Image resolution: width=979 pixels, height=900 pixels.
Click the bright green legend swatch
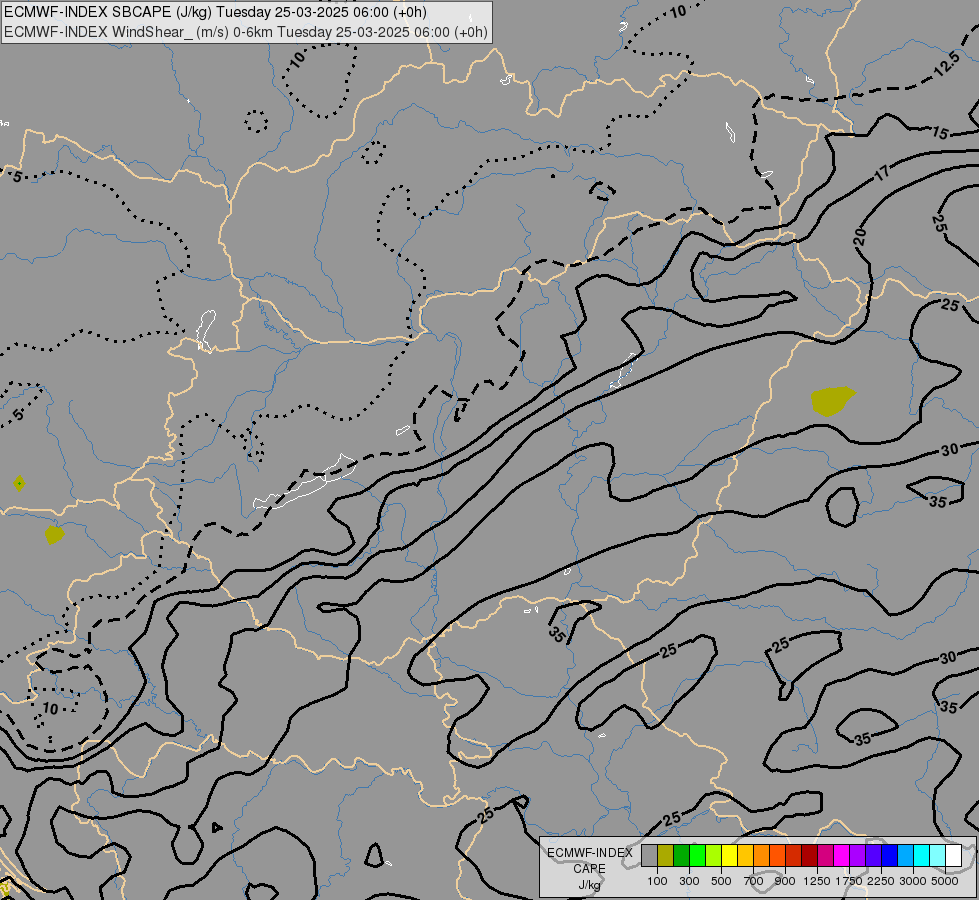coord(697,856)
